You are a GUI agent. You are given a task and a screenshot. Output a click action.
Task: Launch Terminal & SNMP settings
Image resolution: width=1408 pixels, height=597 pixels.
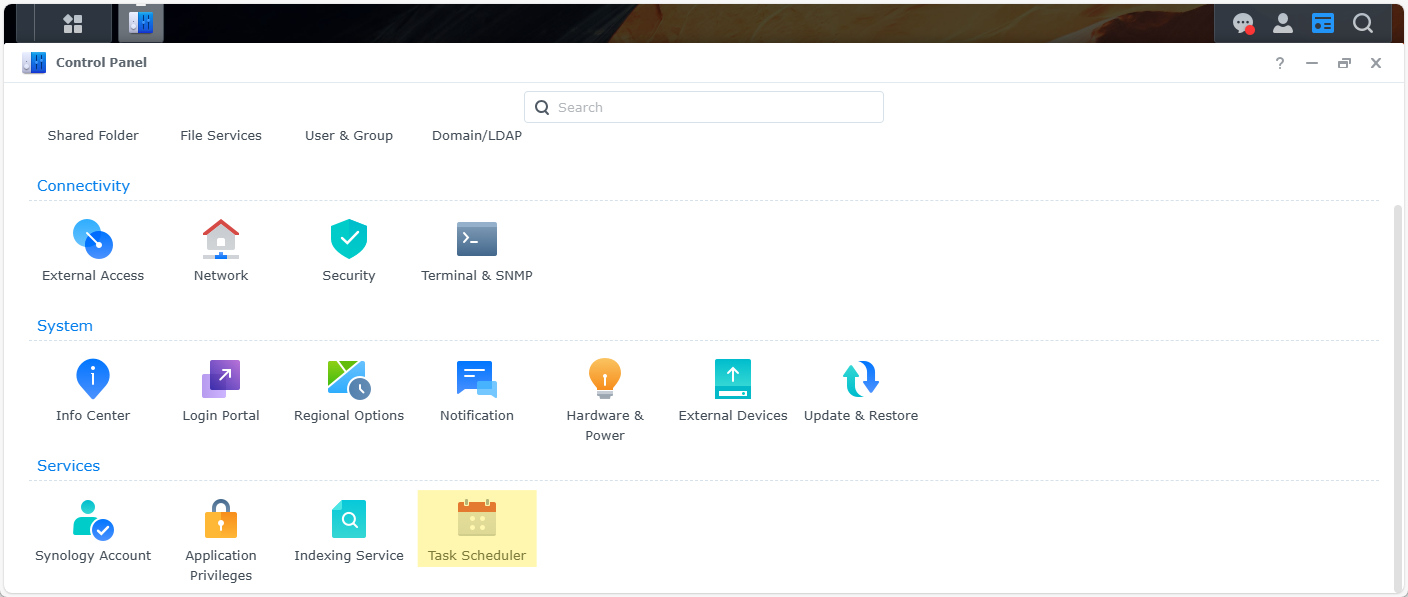click(x=477, y=240)
